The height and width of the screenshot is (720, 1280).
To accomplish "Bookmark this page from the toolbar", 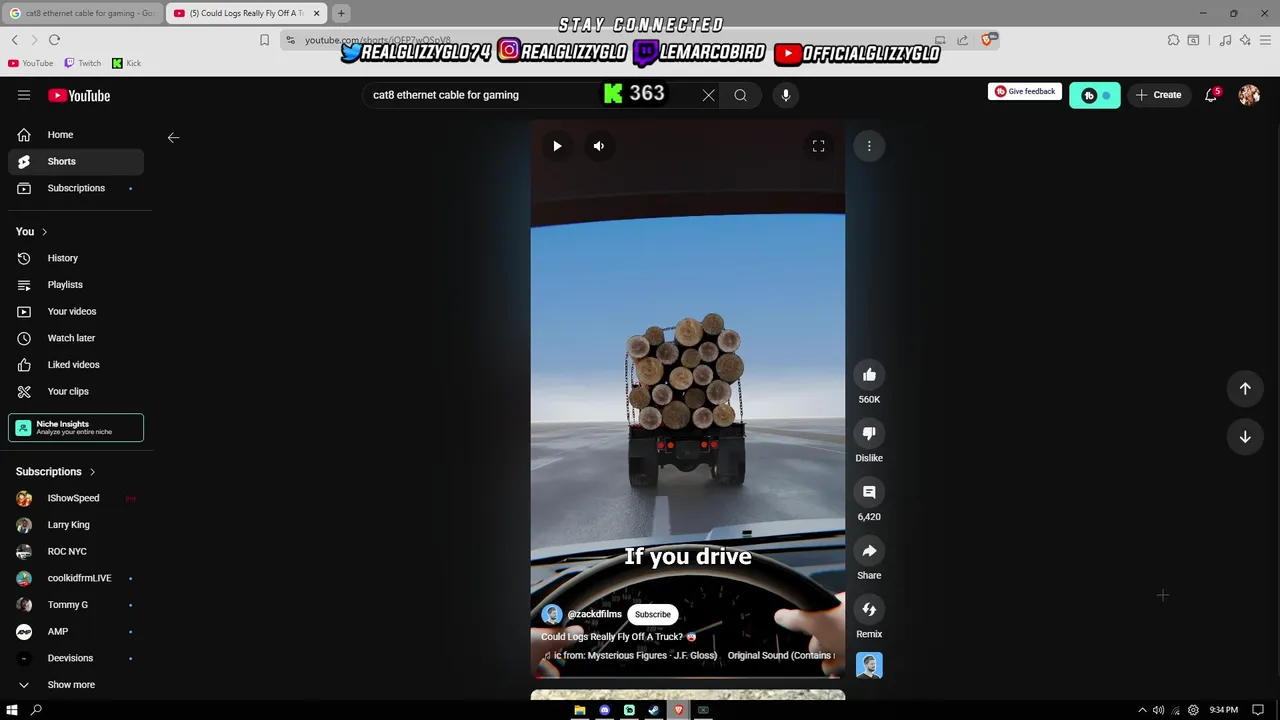I will (264, 40).
